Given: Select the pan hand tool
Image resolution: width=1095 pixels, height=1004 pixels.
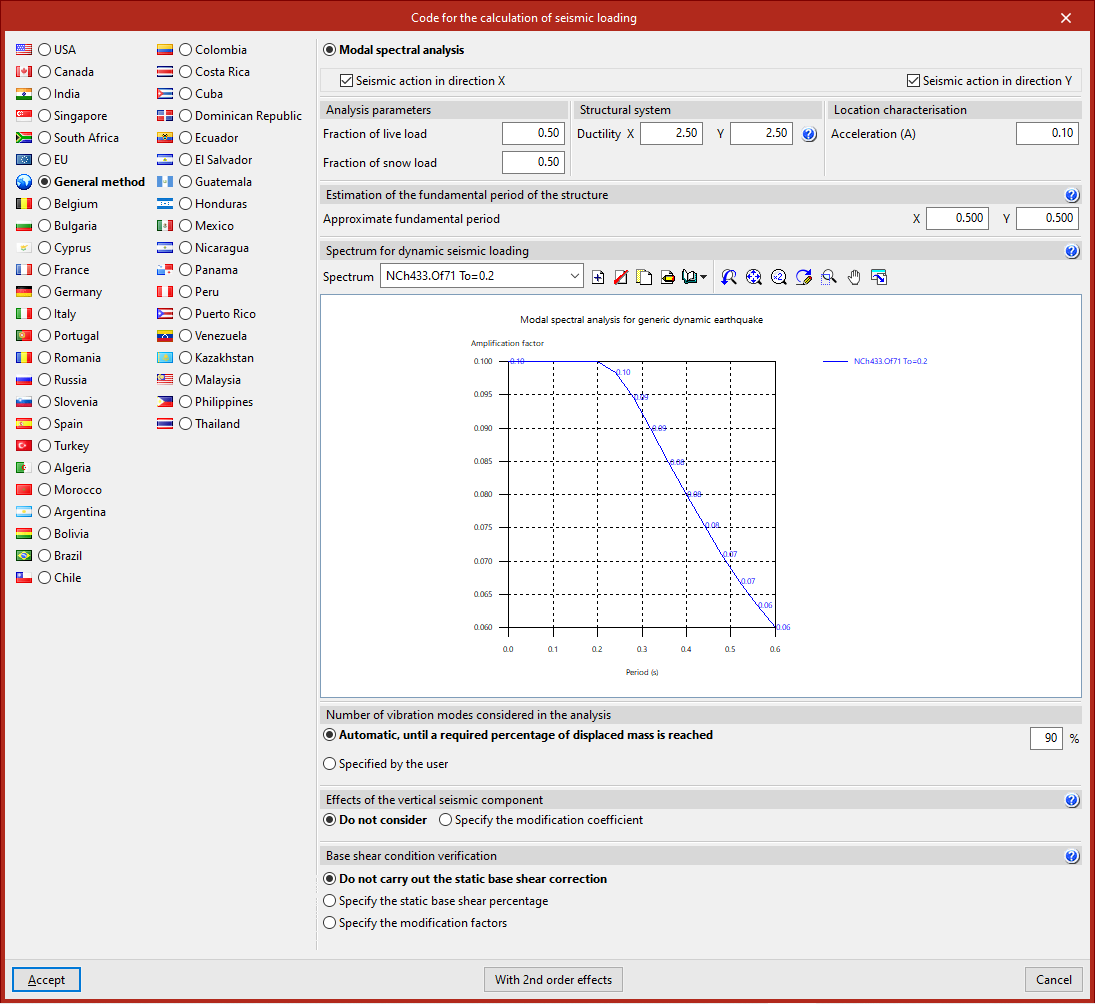Looking at the screenshot, I should pos(854,277).
